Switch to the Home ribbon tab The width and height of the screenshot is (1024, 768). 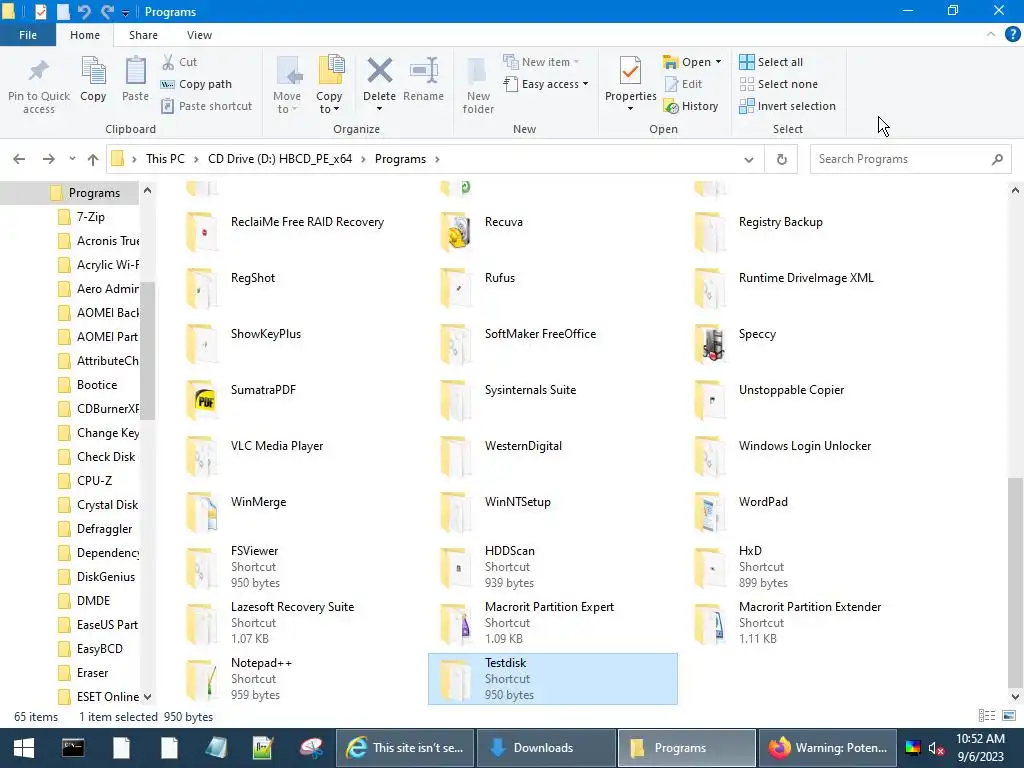[85, 35]
